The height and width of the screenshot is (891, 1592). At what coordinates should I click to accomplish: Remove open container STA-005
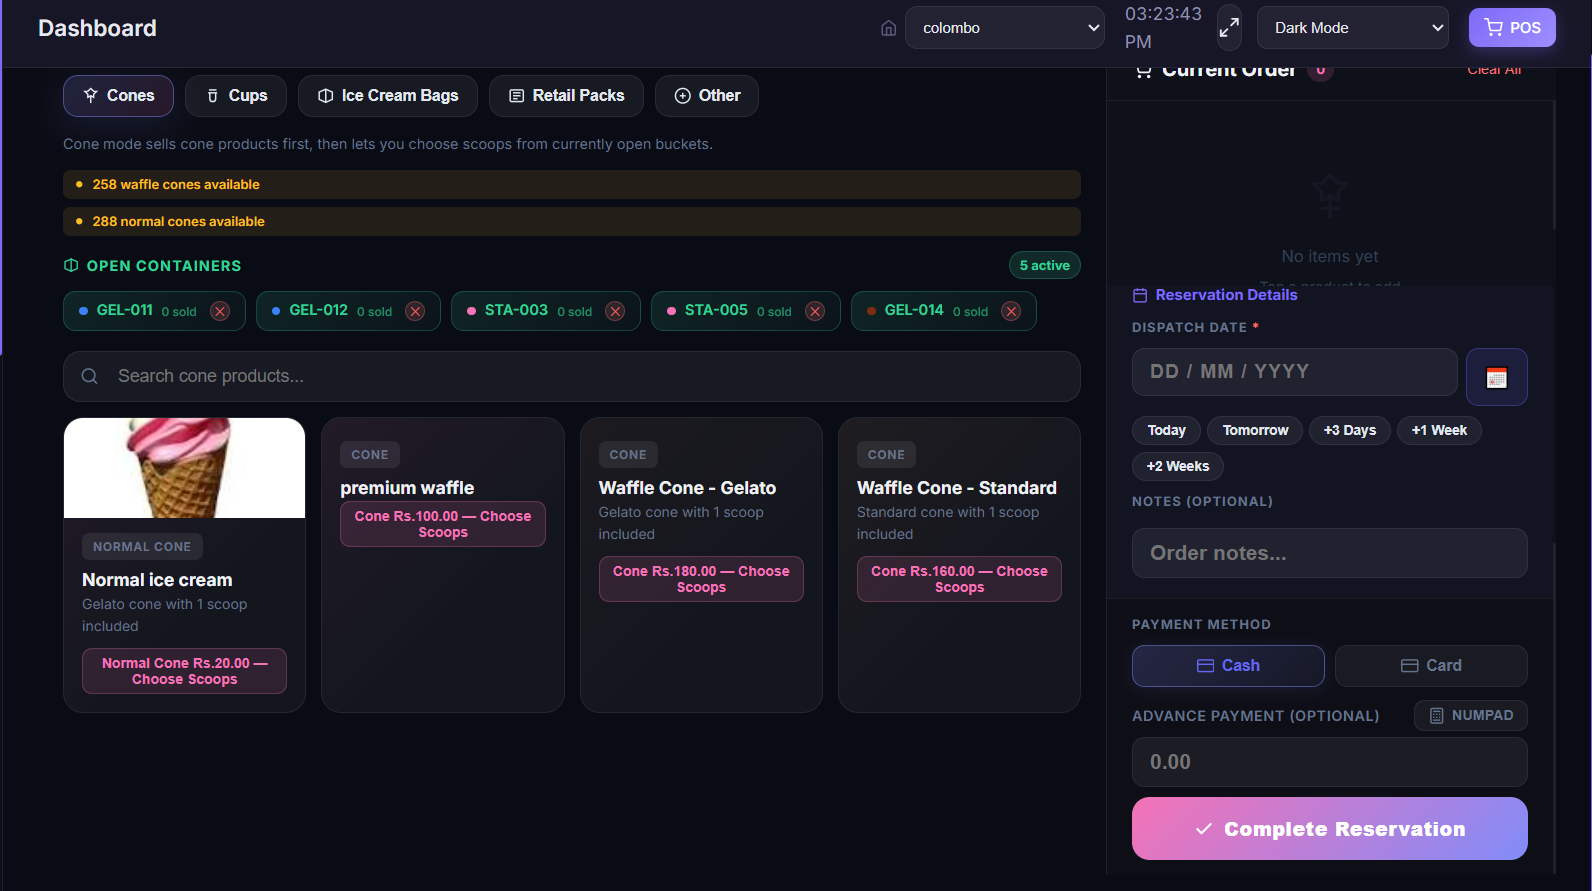tap(815, 311)
